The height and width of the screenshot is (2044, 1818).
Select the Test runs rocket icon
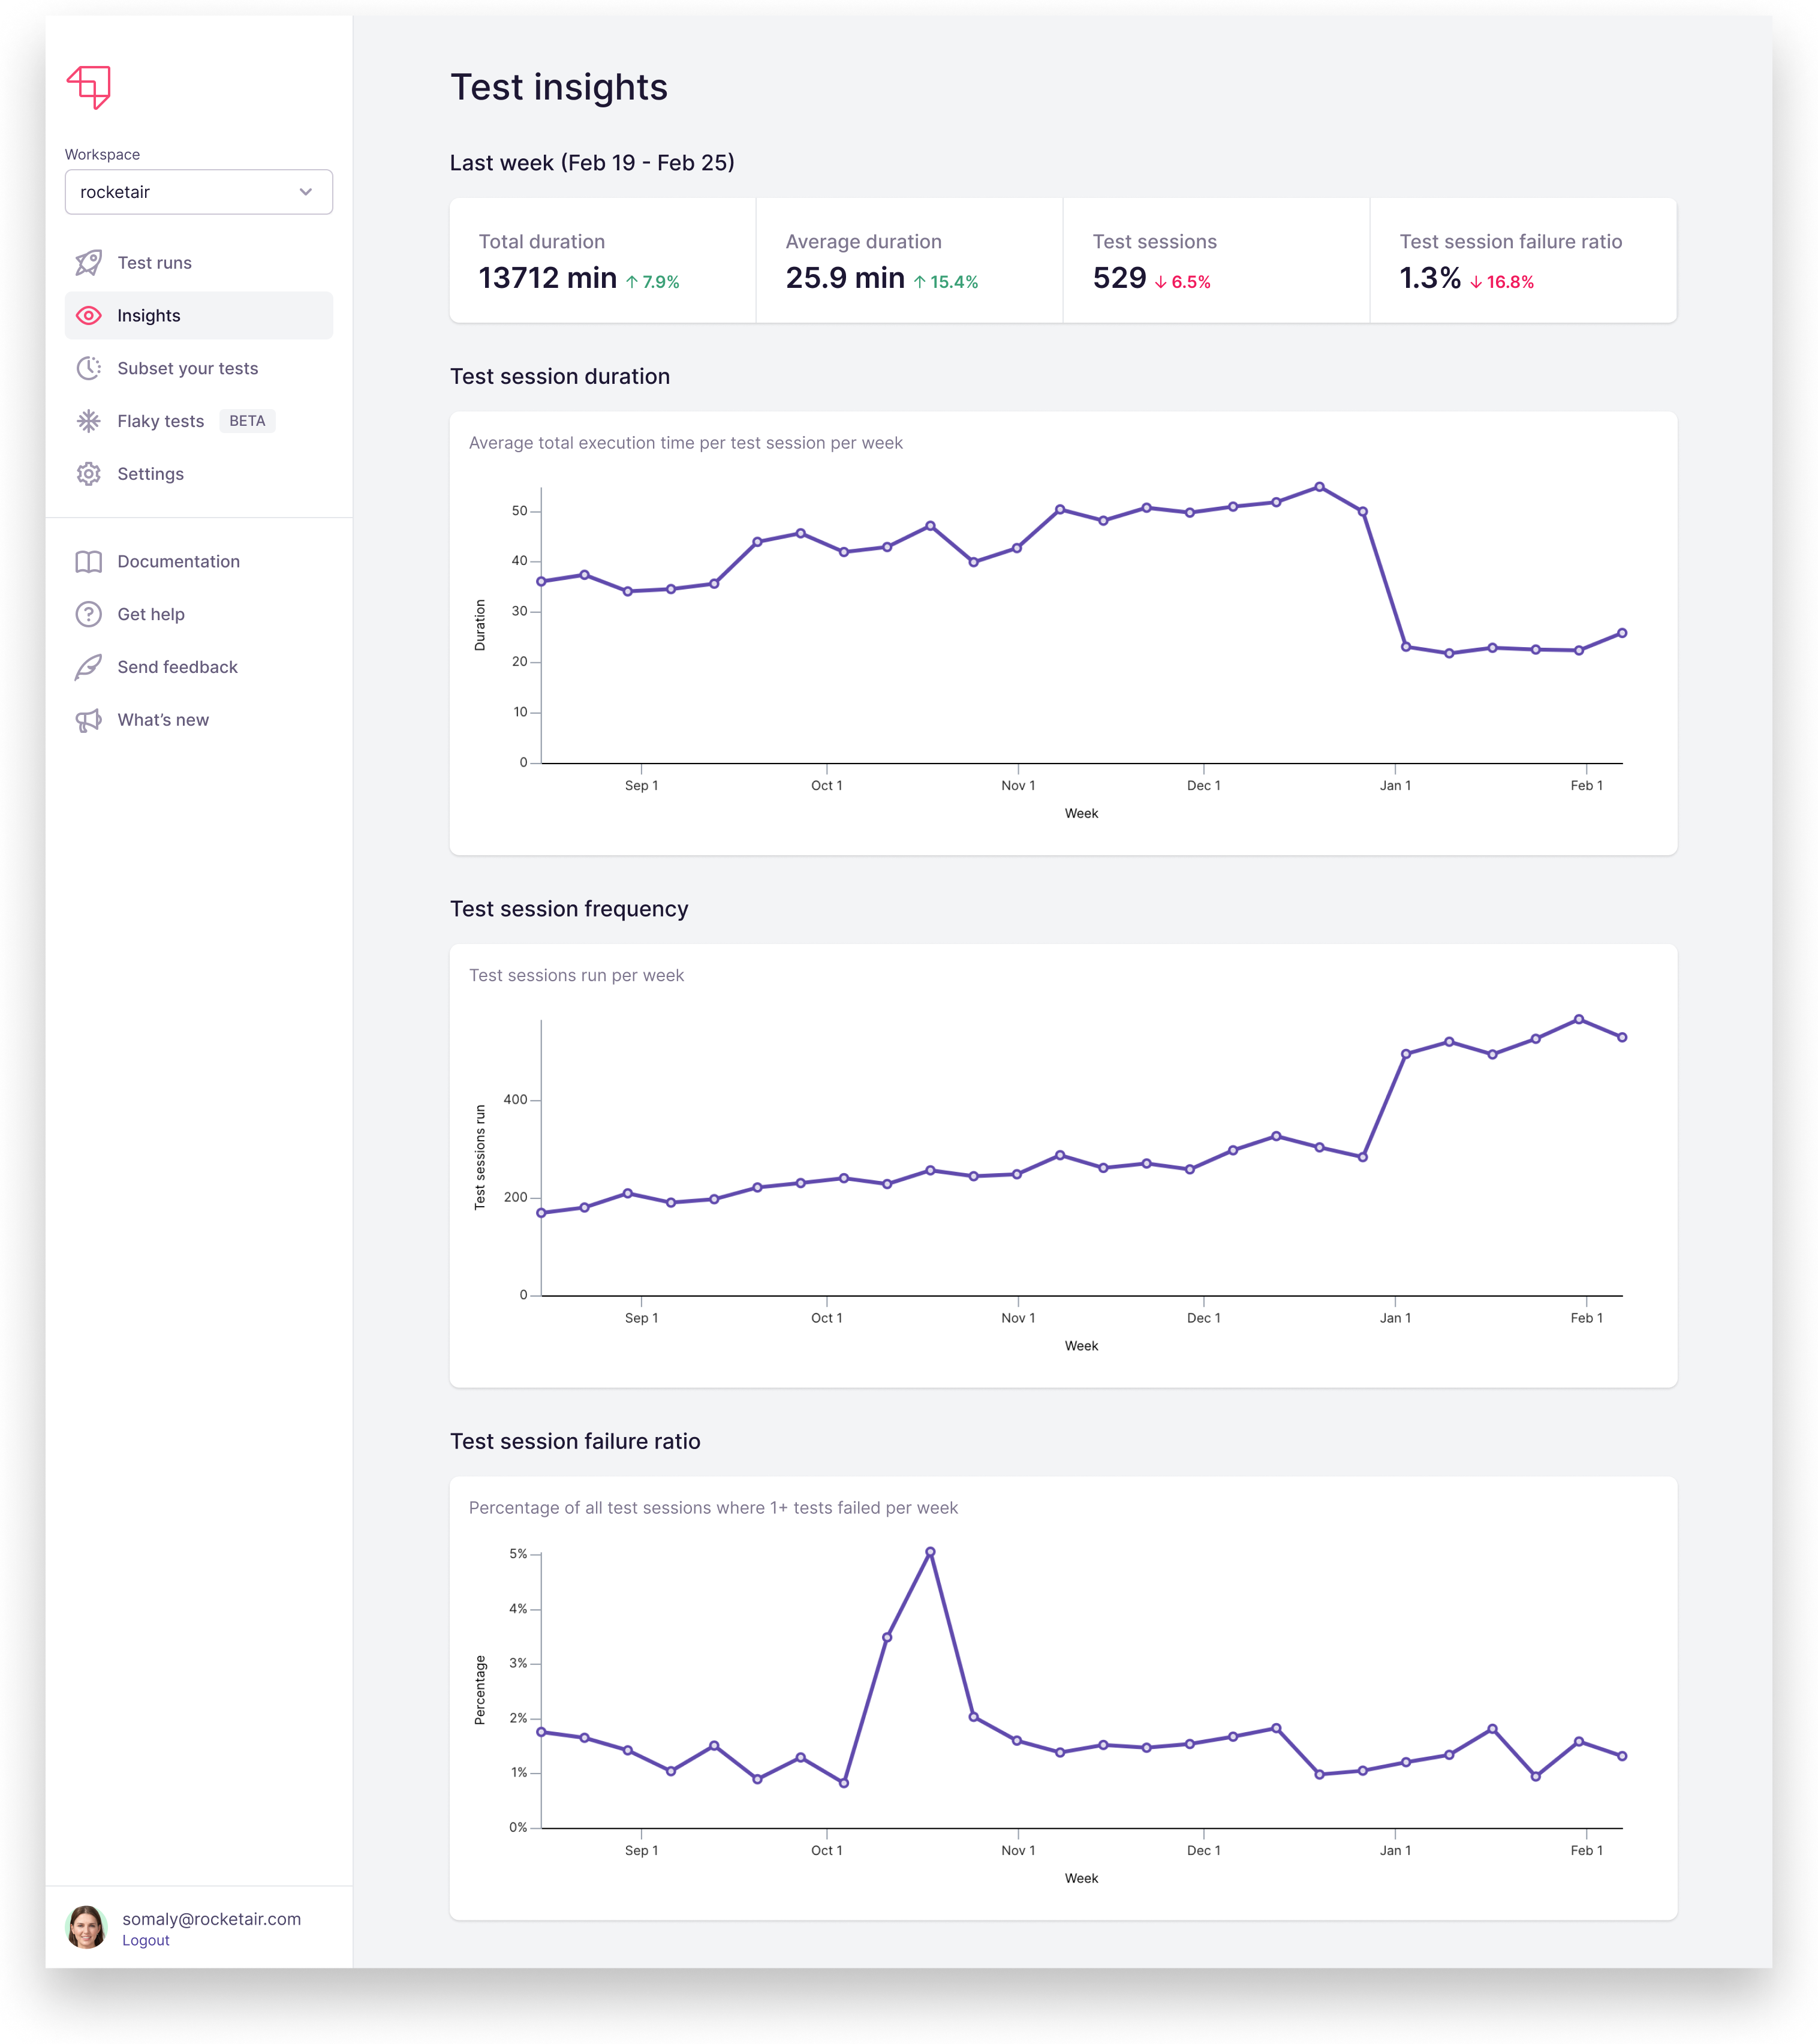pyautogui.click(x=89, y=262)
